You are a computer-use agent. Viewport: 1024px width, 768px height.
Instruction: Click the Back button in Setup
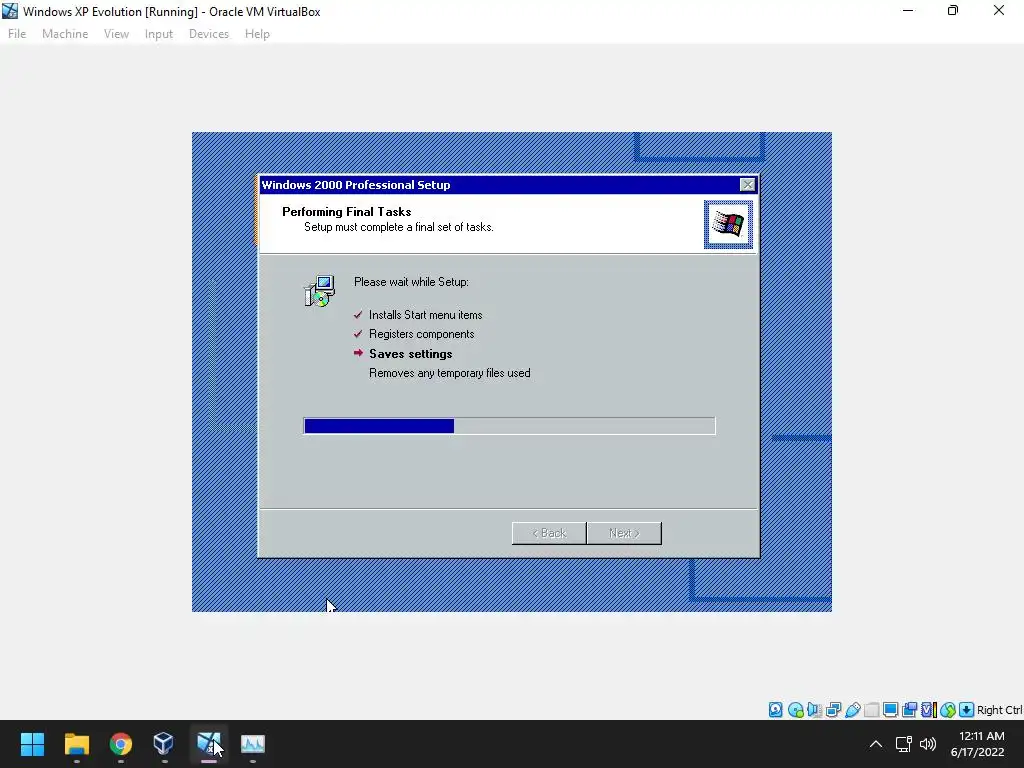549,533
